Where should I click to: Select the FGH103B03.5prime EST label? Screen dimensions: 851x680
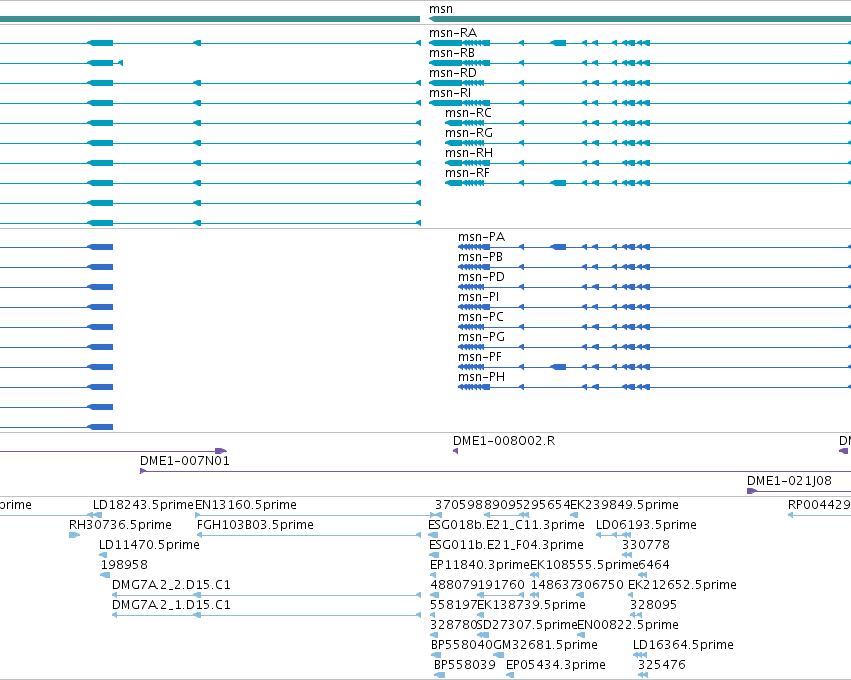pyautogui.click(x=255, y=525)
